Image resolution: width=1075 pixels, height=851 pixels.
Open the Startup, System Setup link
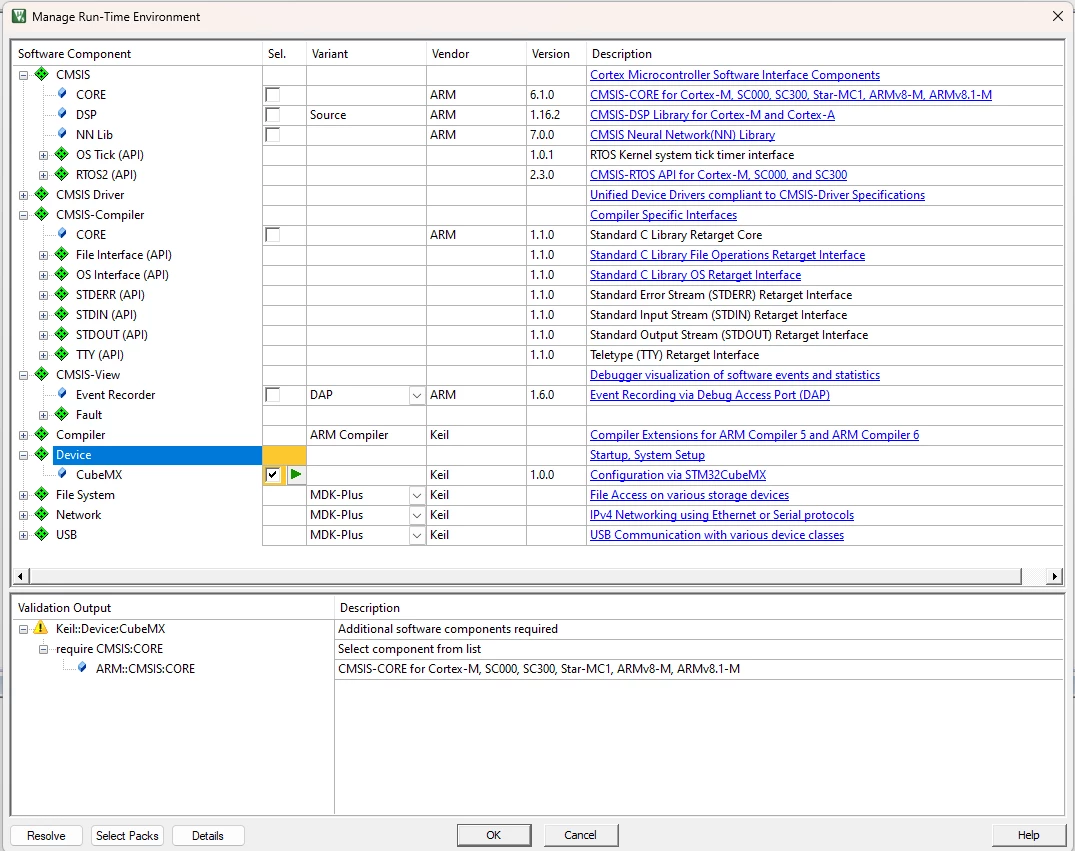(647, 455)
